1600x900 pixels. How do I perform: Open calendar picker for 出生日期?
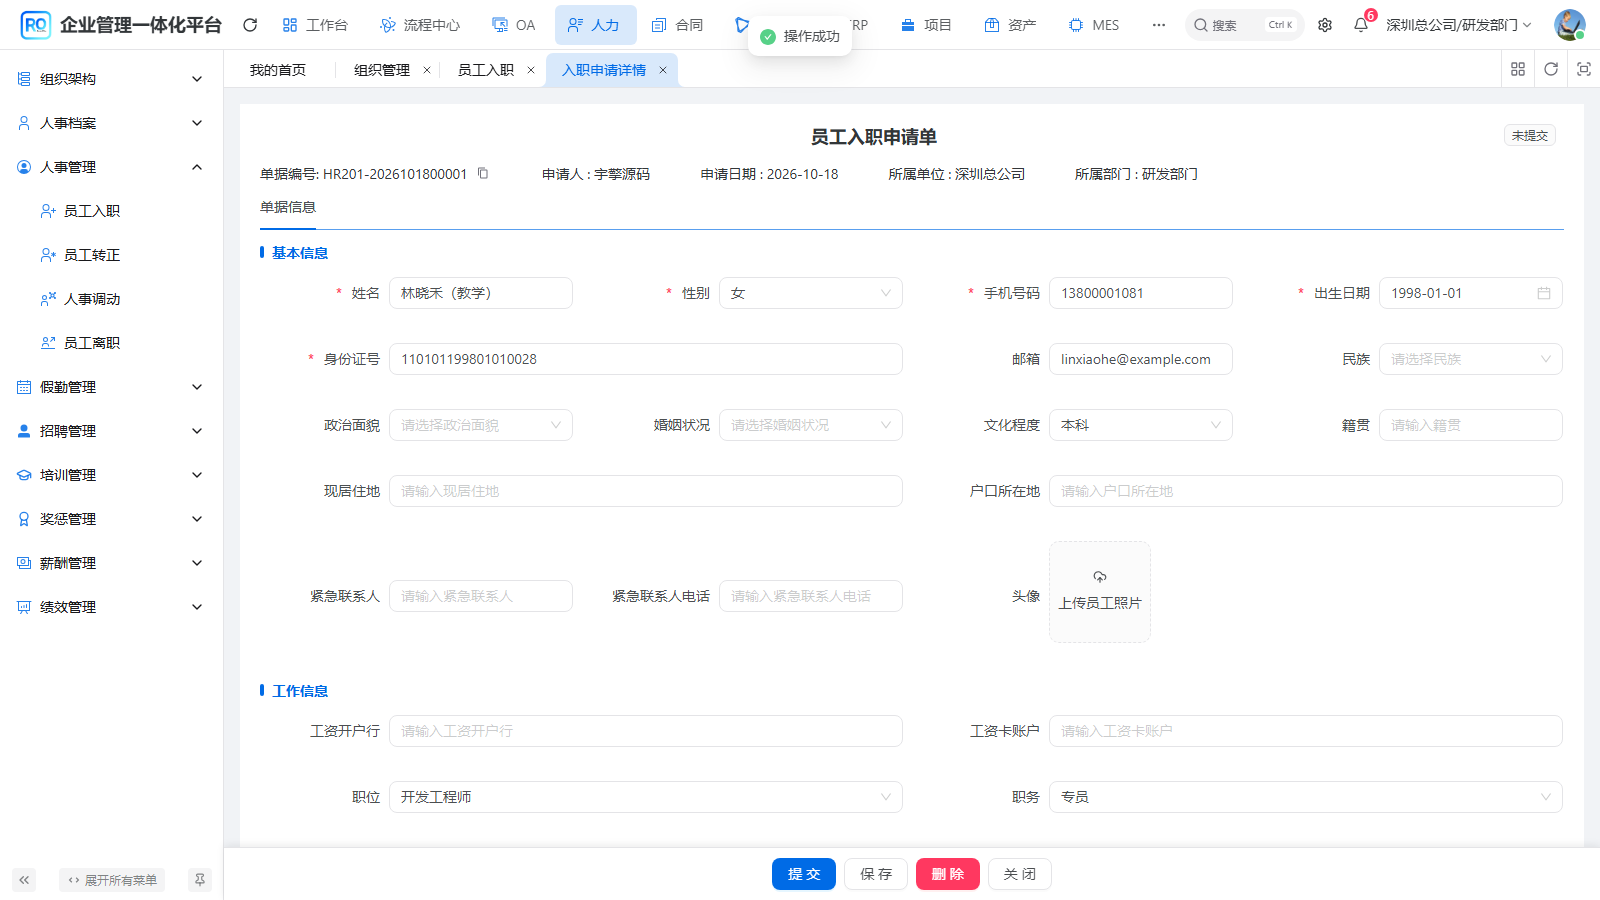tap(1544, 293)
